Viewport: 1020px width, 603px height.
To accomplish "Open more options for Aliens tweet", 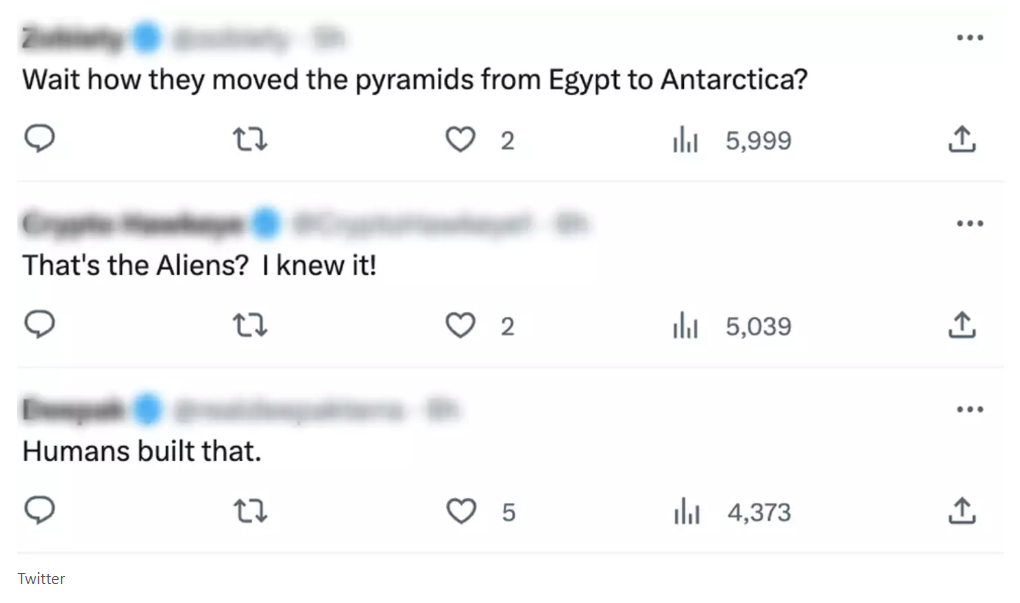I will pyautogui.click(x=969, y=223).
